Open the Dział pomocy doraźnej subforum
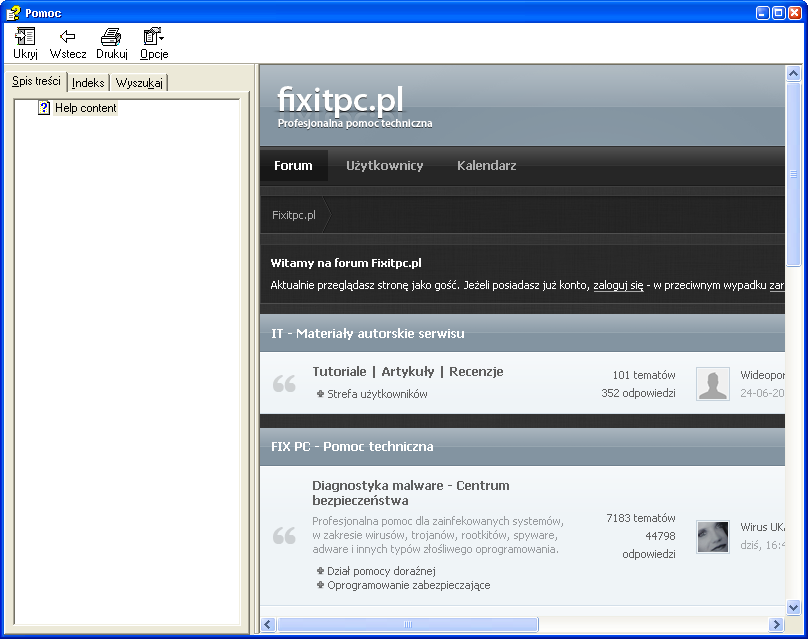 [381, 571]
